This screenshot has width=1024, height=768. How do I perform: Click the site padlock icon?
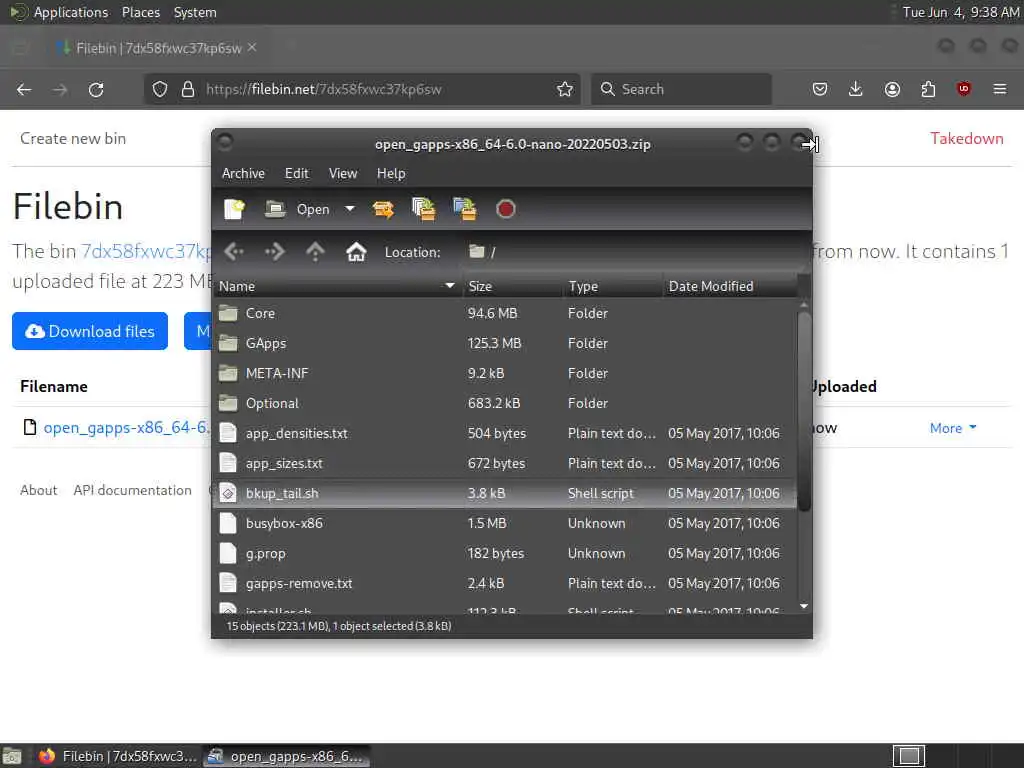coord(188,89)
